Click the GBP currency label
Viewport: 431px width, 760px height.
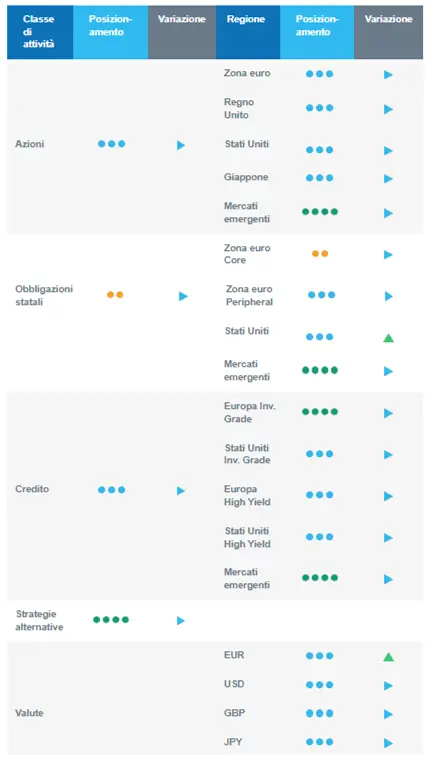(x=235, y=713)
